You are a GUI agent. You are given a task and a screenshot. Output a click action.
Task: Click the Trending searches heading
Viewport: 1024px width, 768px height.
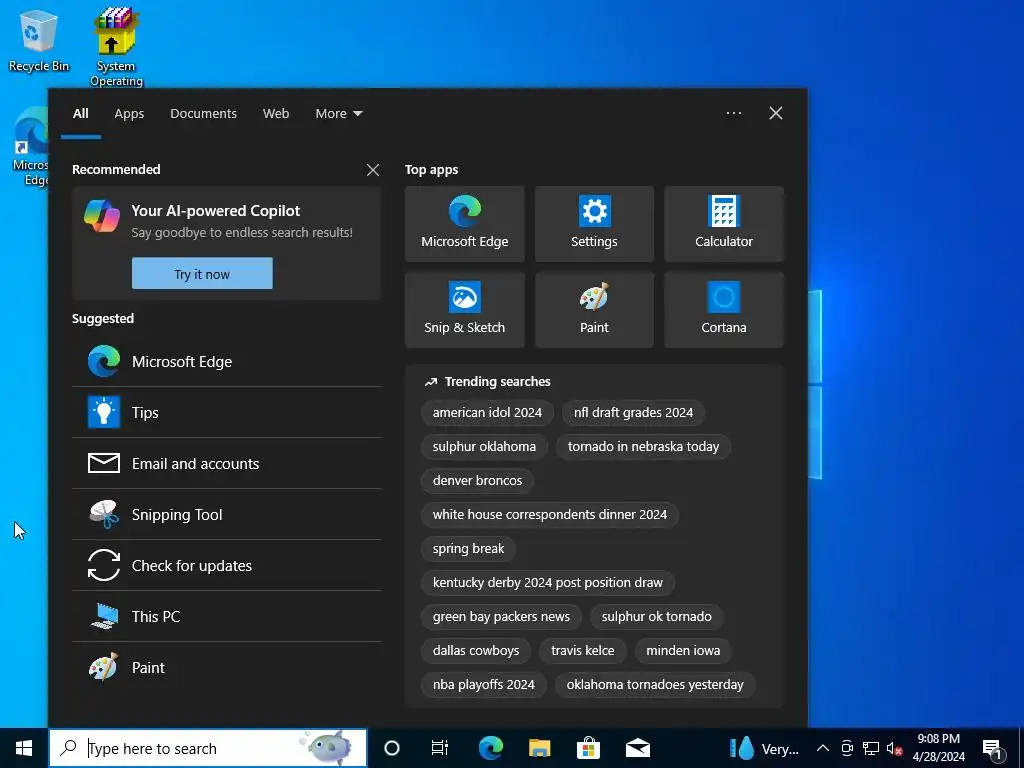[498, 381]
